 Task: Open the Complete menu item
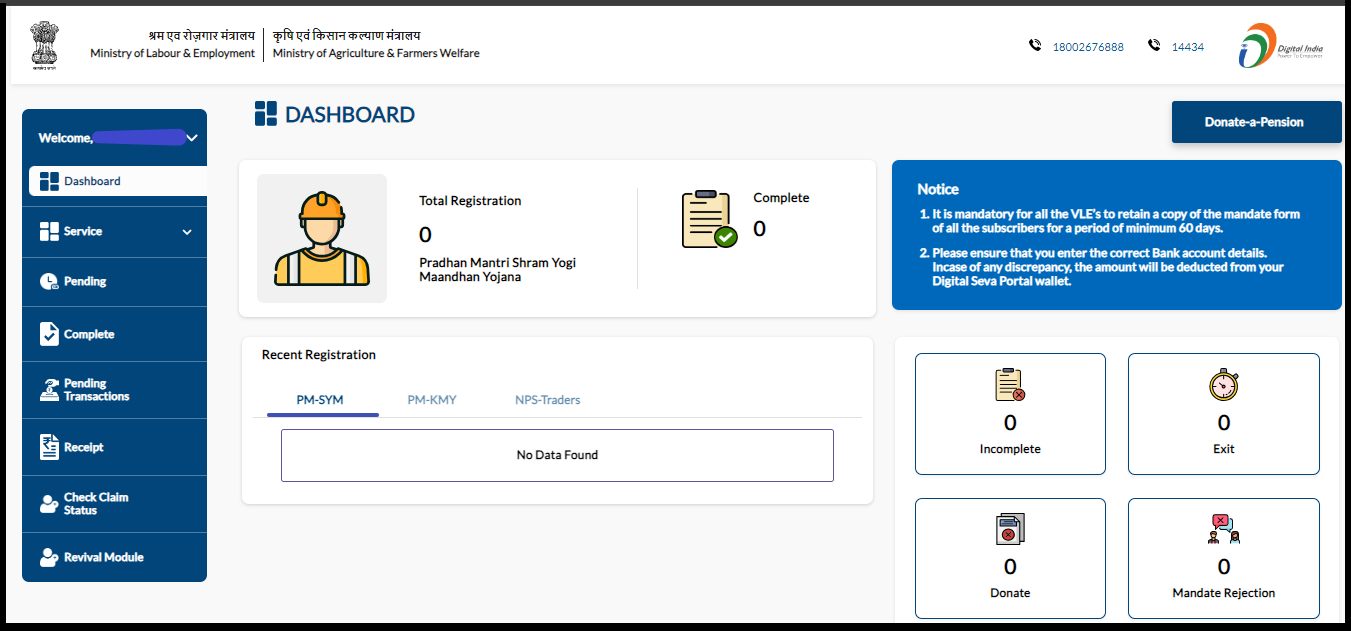114,334
